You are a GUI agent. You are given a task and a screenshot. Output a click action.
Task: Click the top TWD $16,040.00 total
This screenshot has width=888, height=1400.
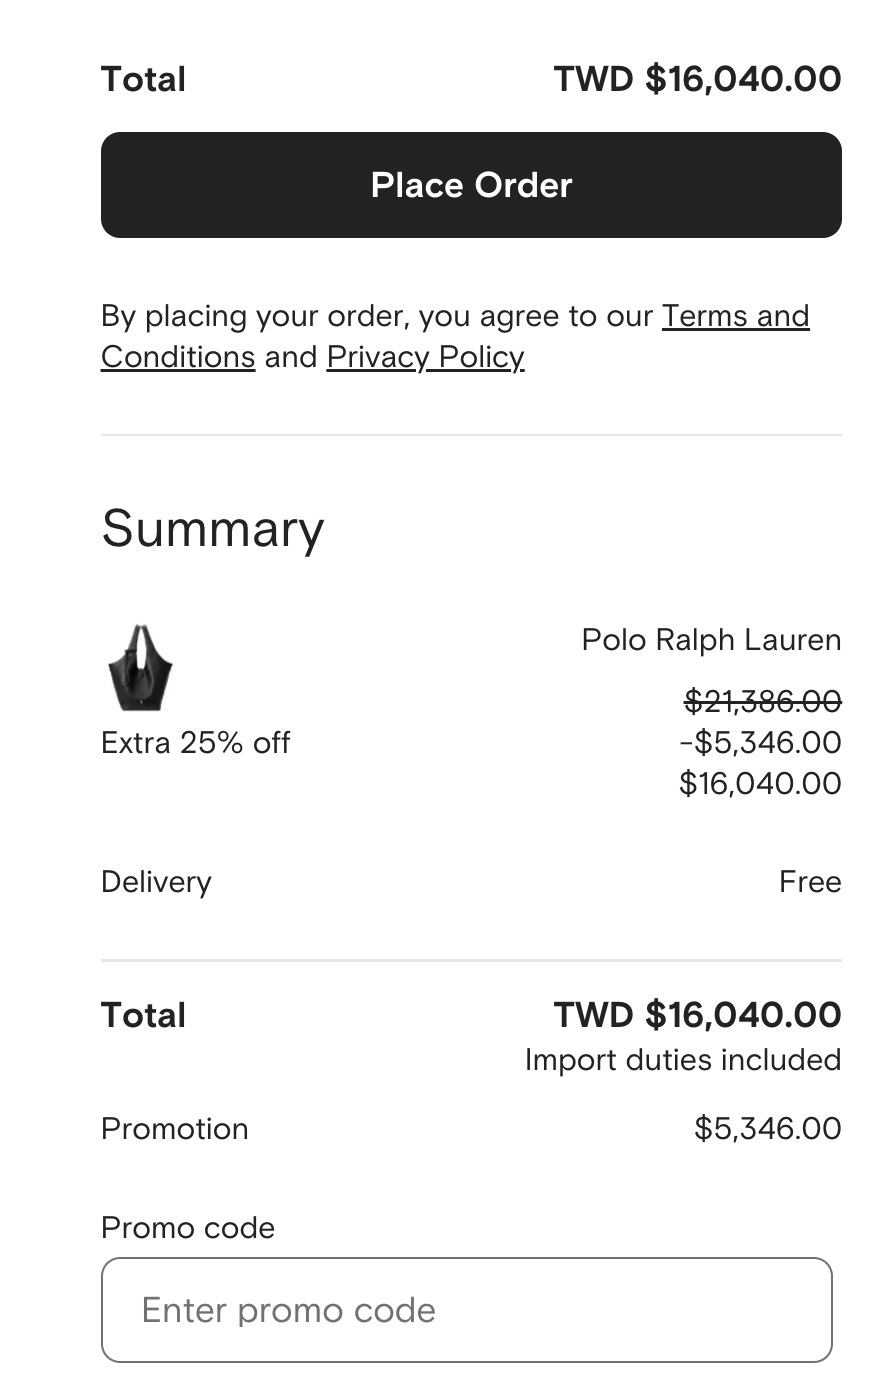[x=697, y=79]
